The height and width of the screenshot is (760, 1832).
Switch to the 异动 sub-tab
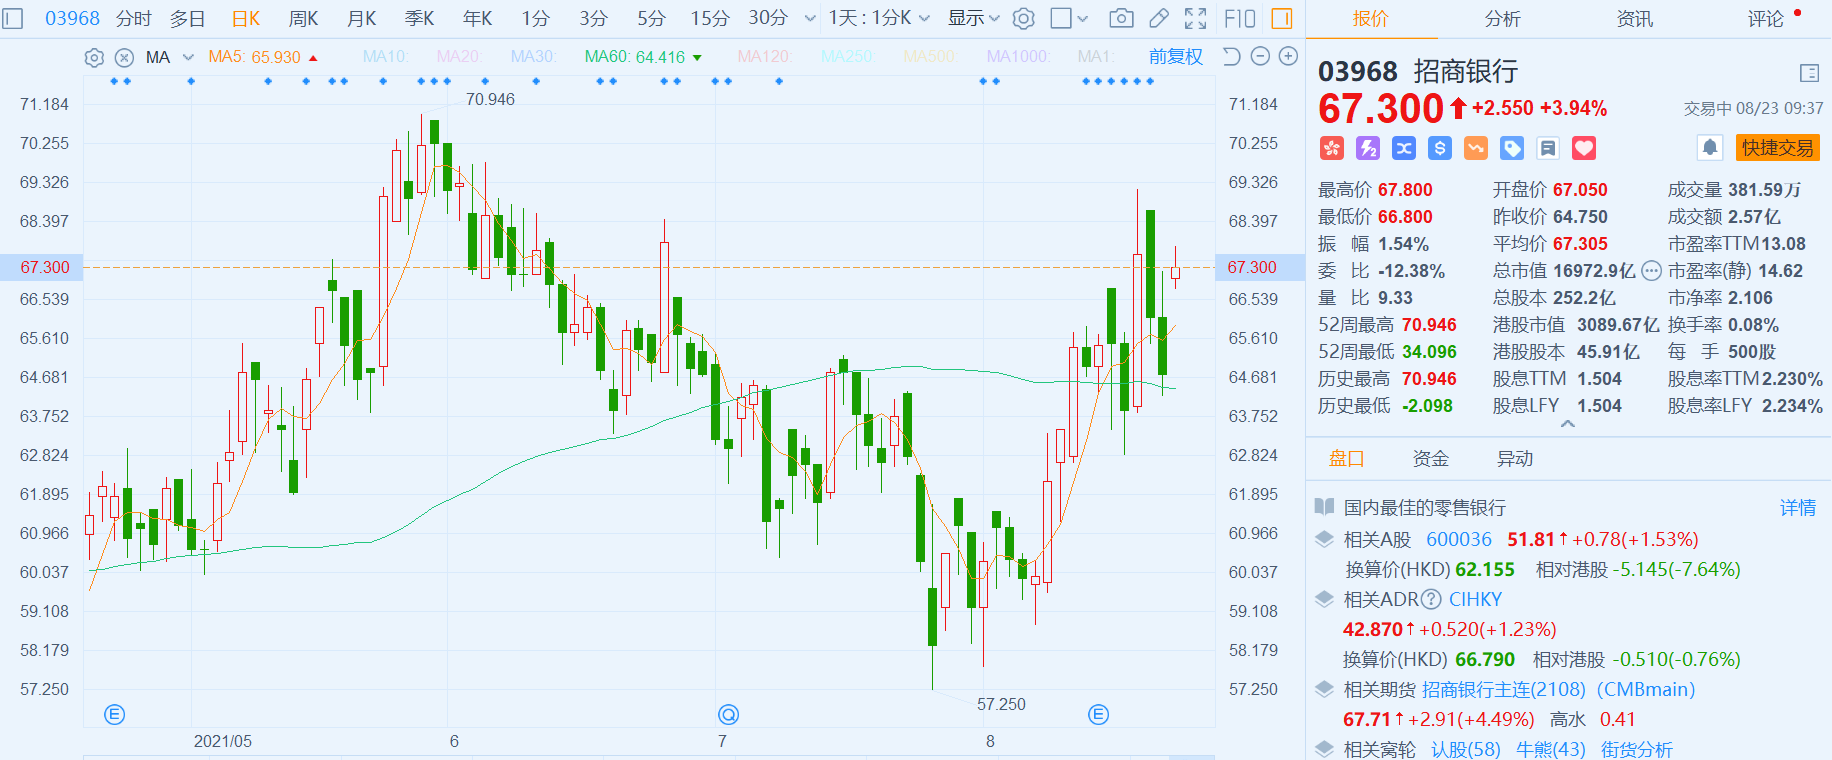click(x=1514, y=458)
